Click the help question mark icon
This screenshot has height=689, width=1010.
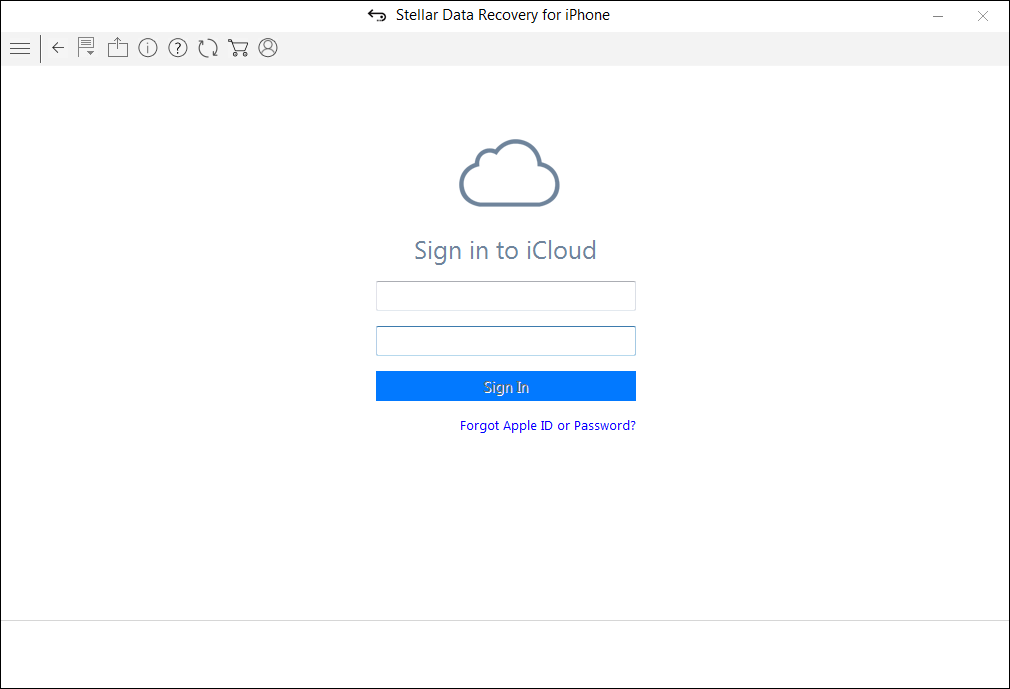click(x=178, y=48)
